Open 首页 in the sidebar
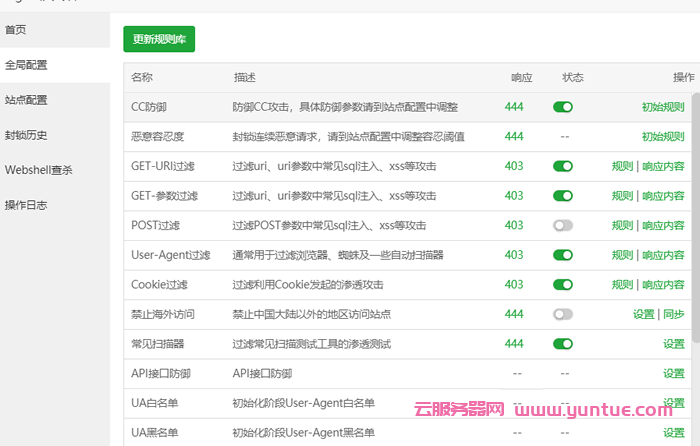 tap(16, 30)
